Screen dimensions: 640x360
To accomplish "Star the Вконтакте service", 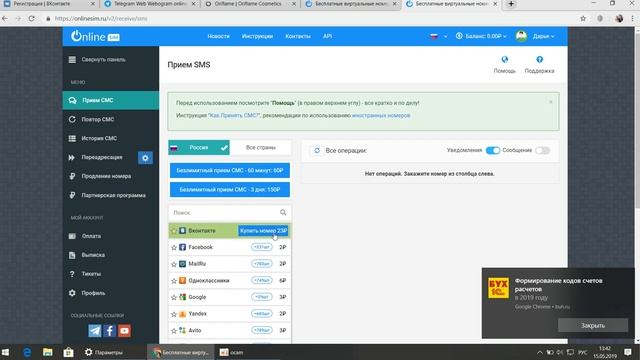I will click(174, 231).
